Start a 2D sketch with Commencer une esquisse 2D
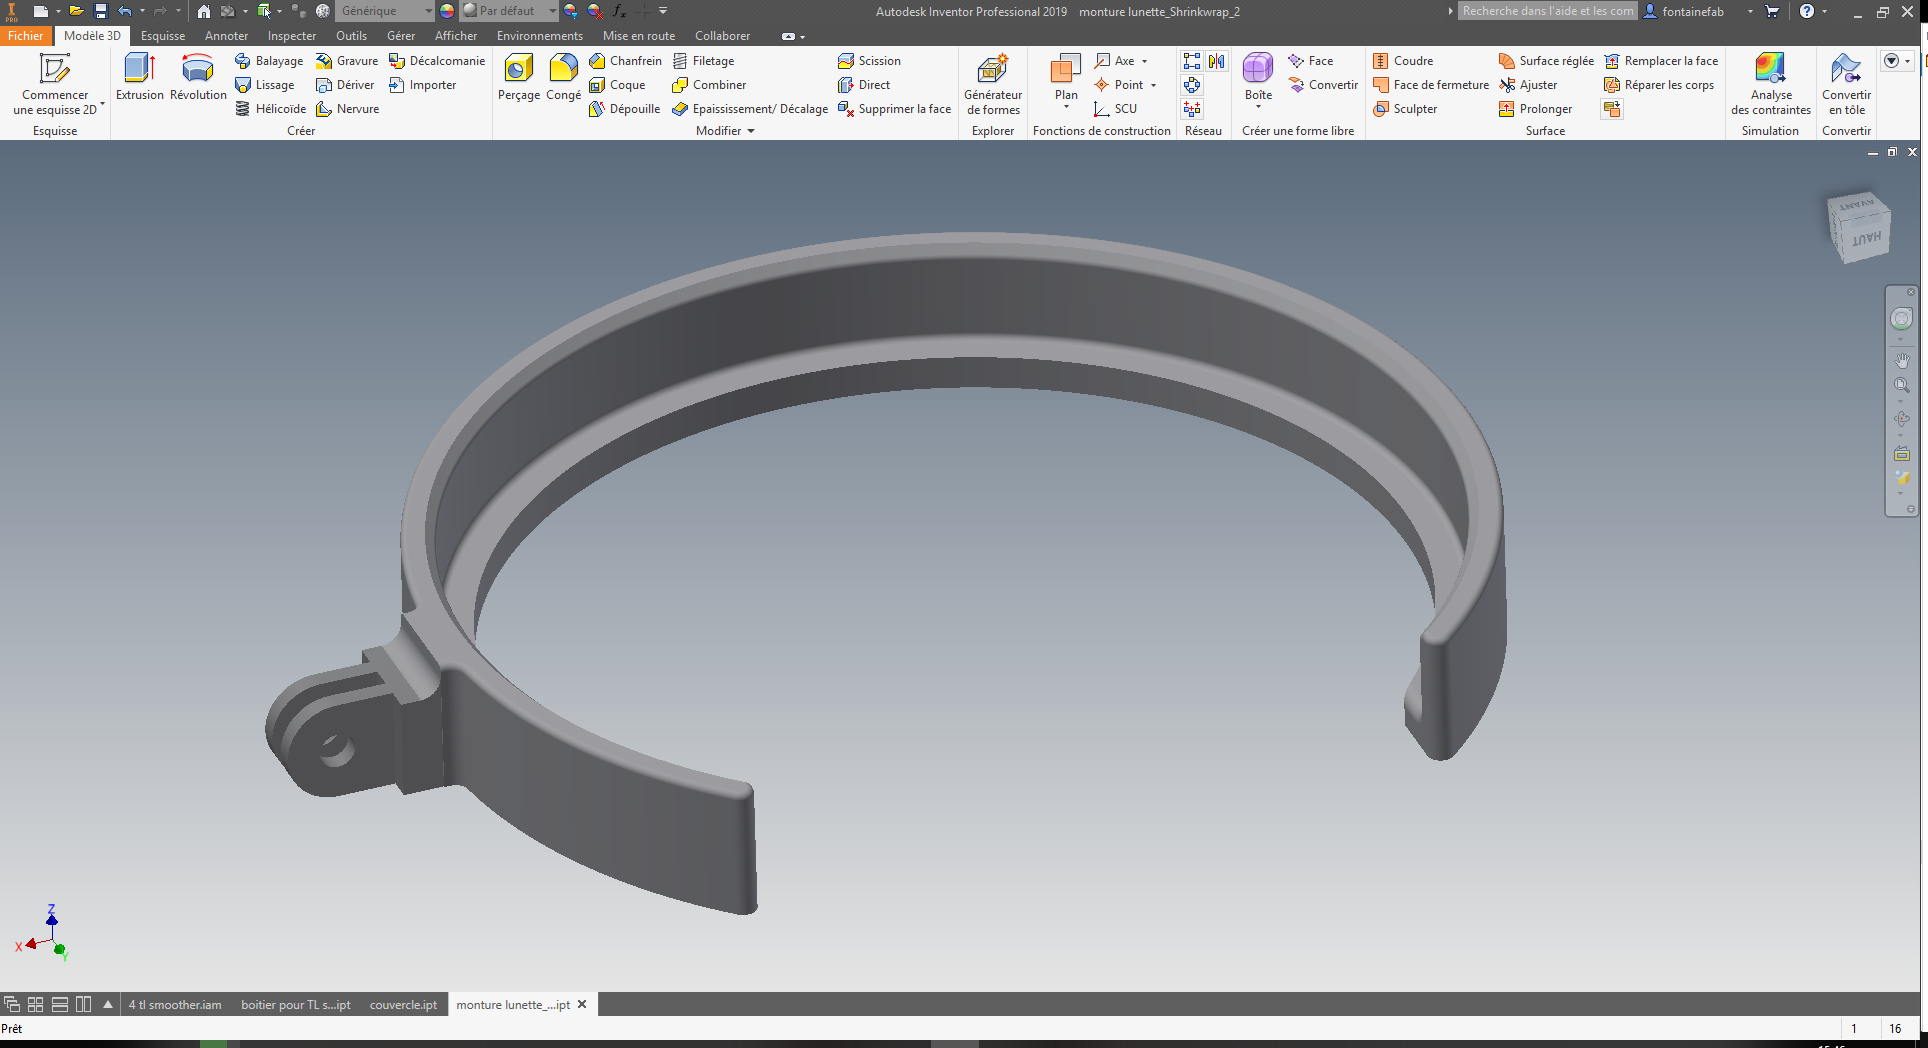Screen dimensions: 1928x1048 pyautogui.click(x=55, y=84)
